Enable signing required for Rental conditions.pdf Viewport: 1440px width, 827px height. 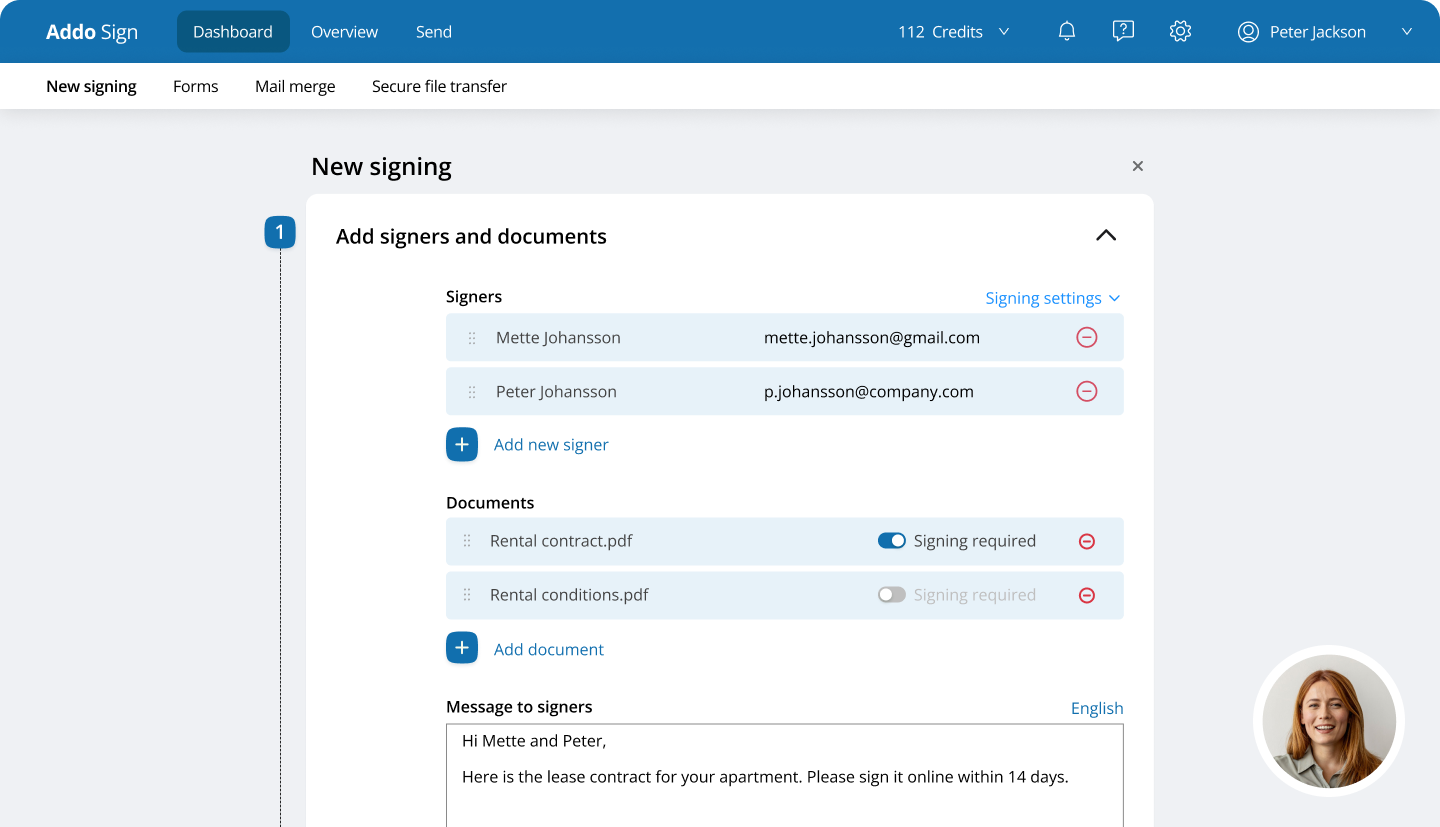click(x=892, y=595)
